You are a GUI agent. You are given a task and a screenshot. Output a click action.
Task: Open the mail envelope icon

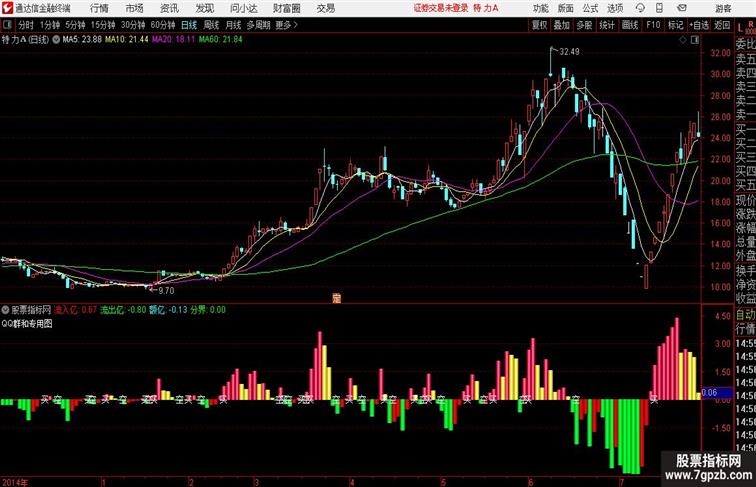682,8
